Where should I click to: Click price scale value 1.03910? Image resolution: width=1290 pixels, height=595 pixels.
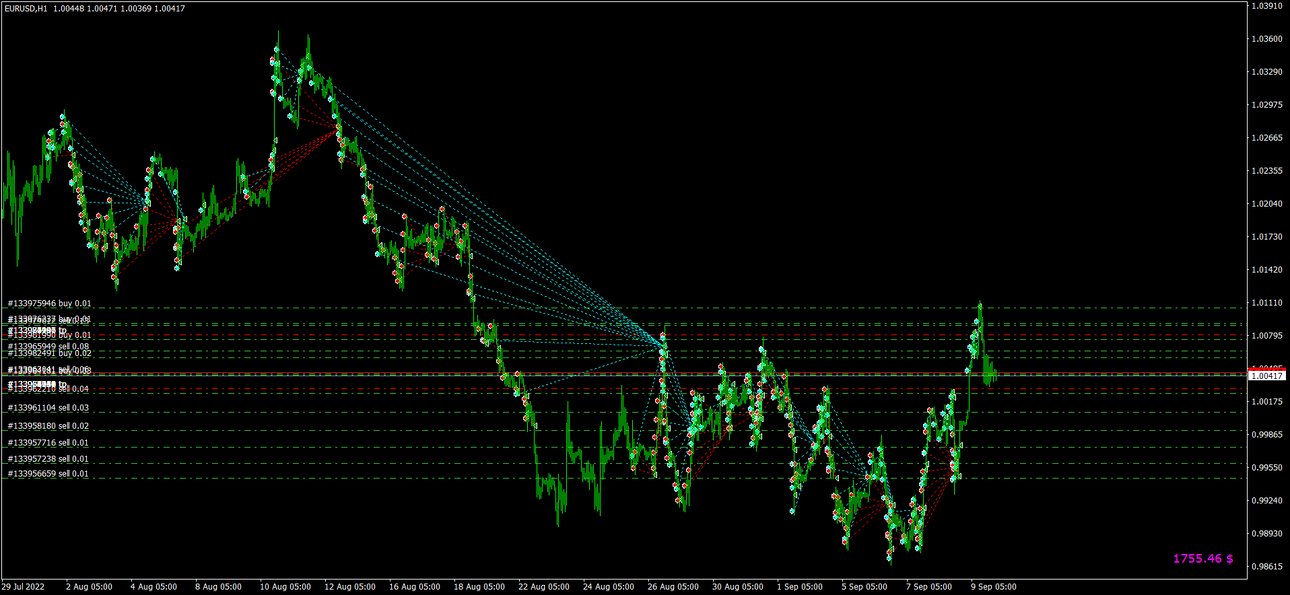[1268, 6]
